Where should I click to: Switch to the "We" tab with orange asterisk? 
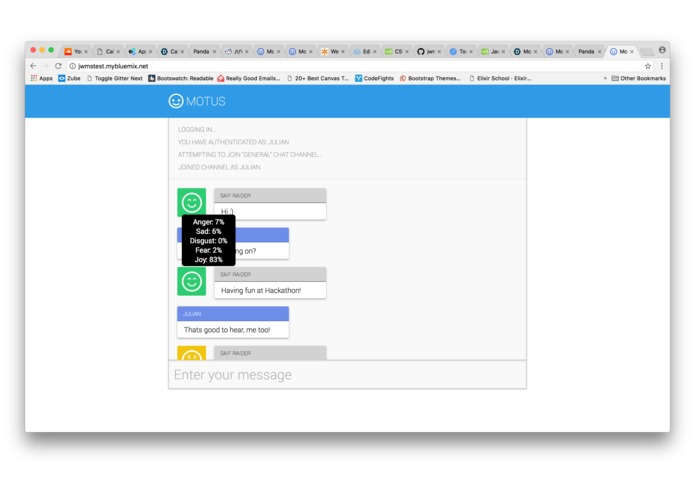(x=331, y=51)
